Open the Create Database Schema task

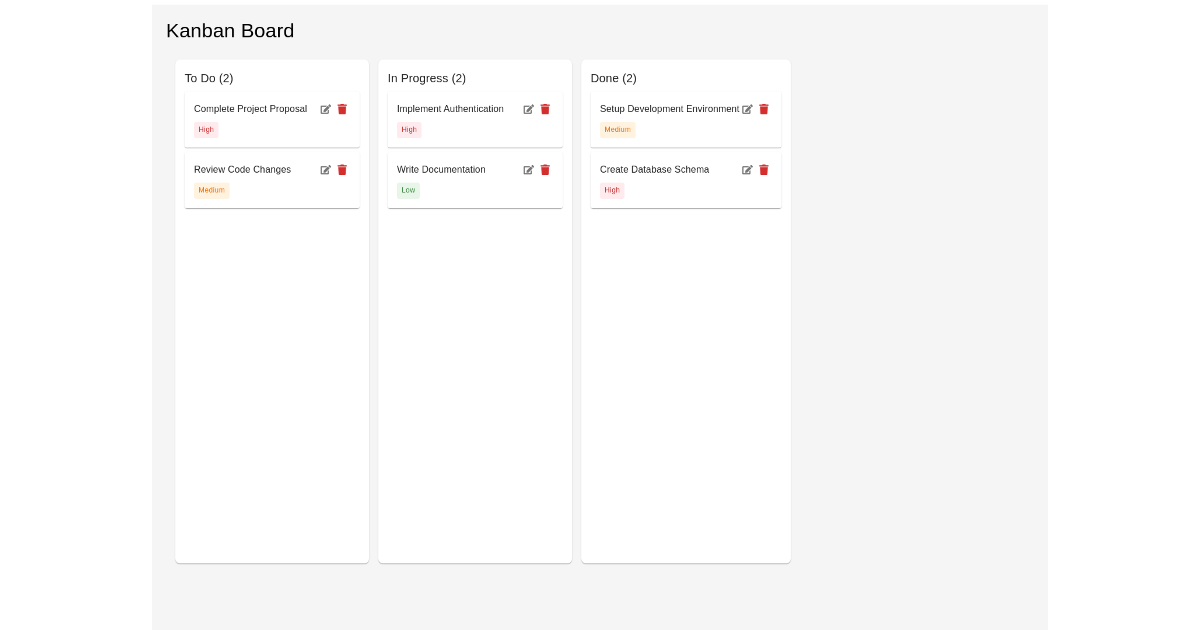click(x=654, y=170)
